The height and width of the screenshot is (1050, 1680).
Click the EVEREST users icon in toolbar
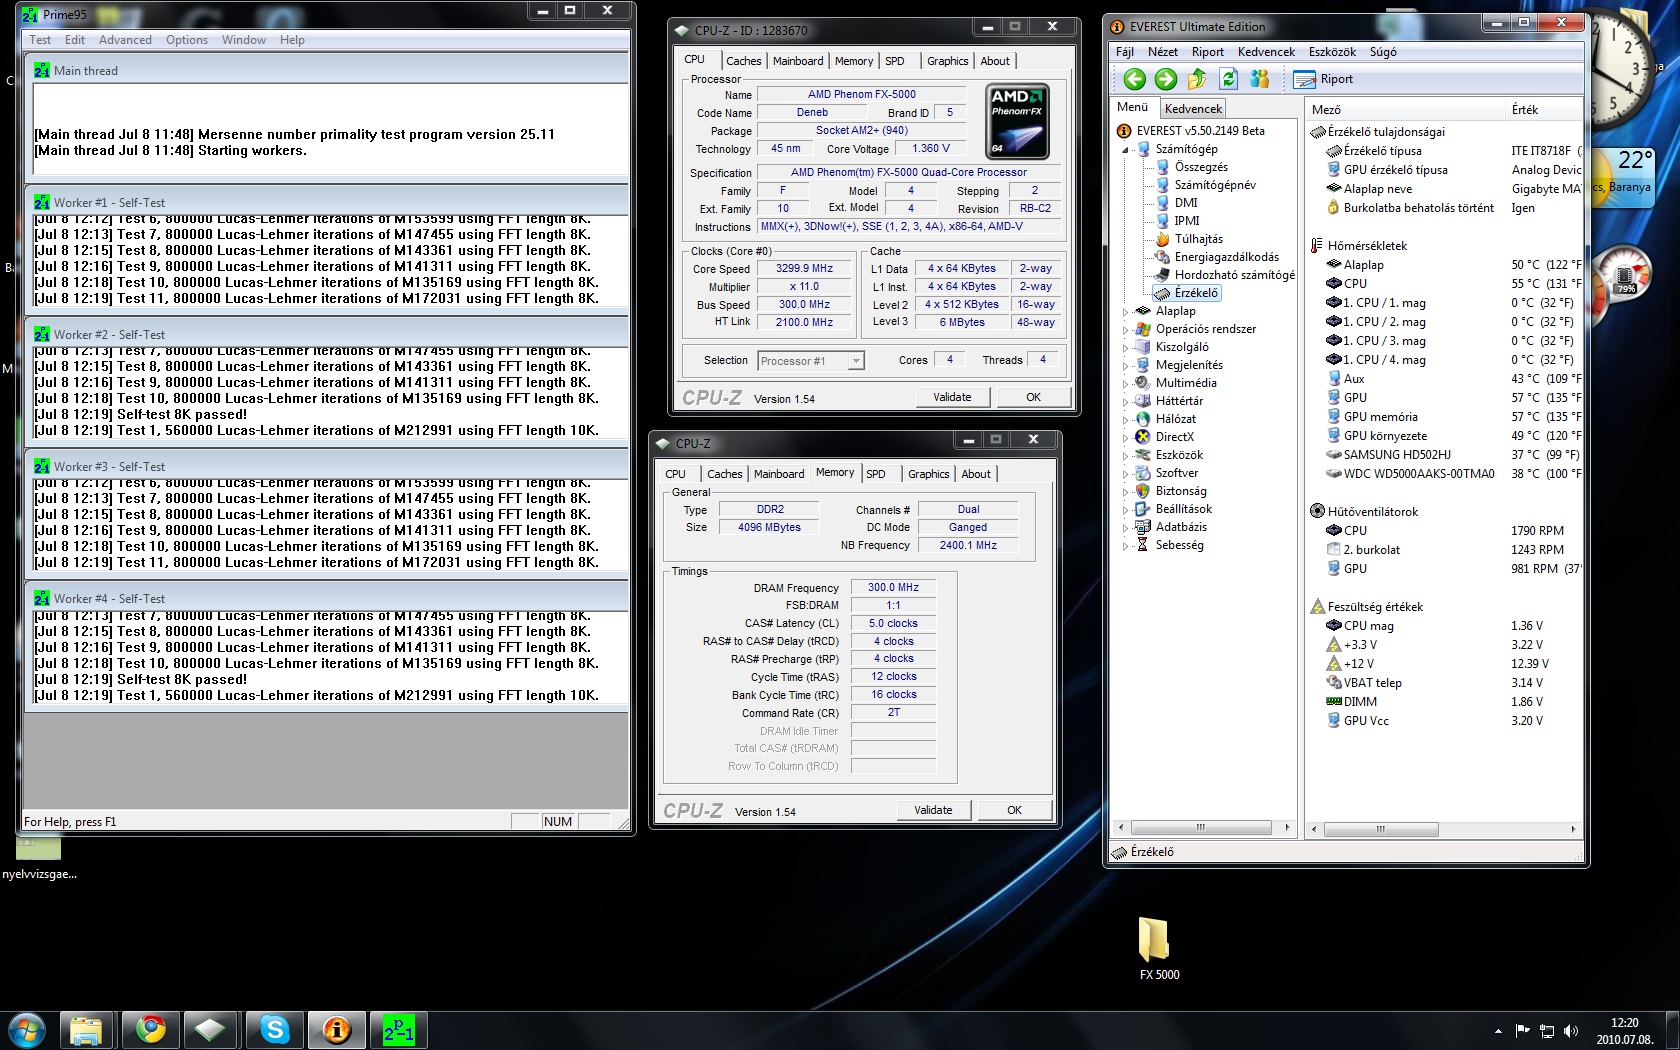point(1260,79)
